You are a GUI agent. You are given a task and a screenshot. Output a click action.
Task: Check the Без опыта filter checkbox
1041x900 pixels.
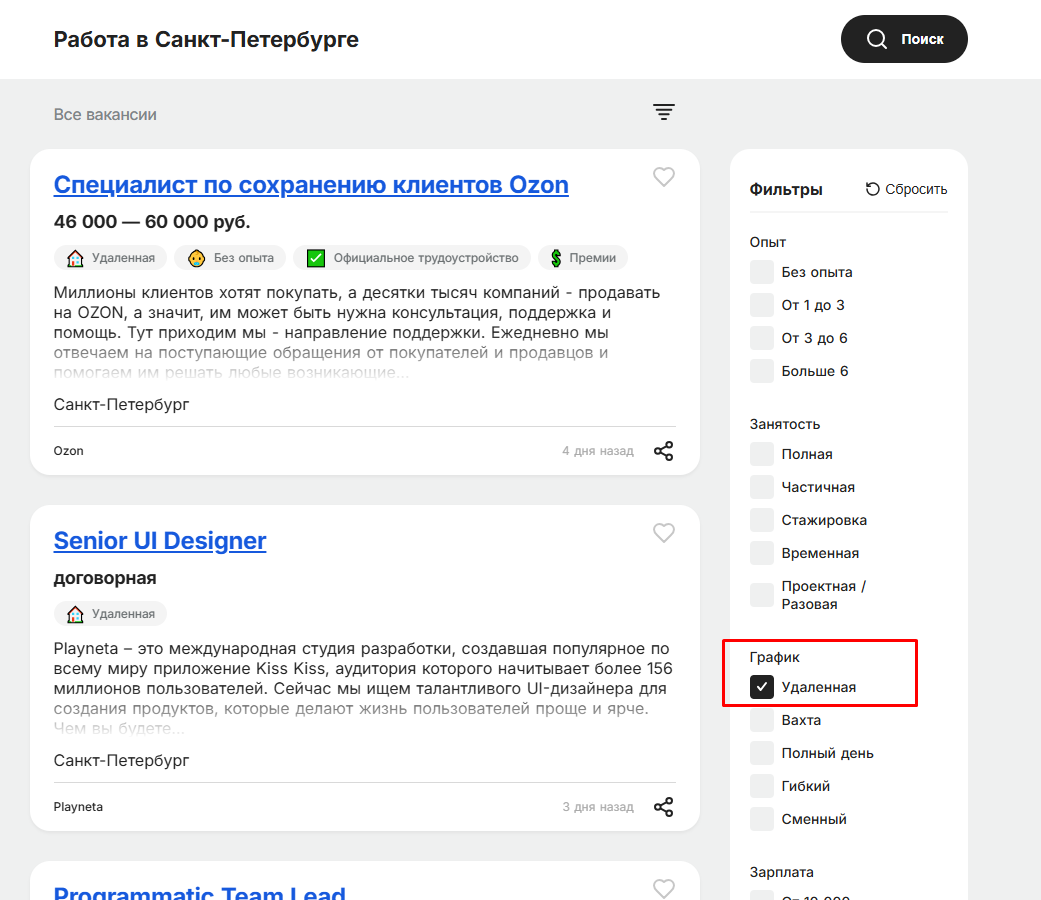761,272
